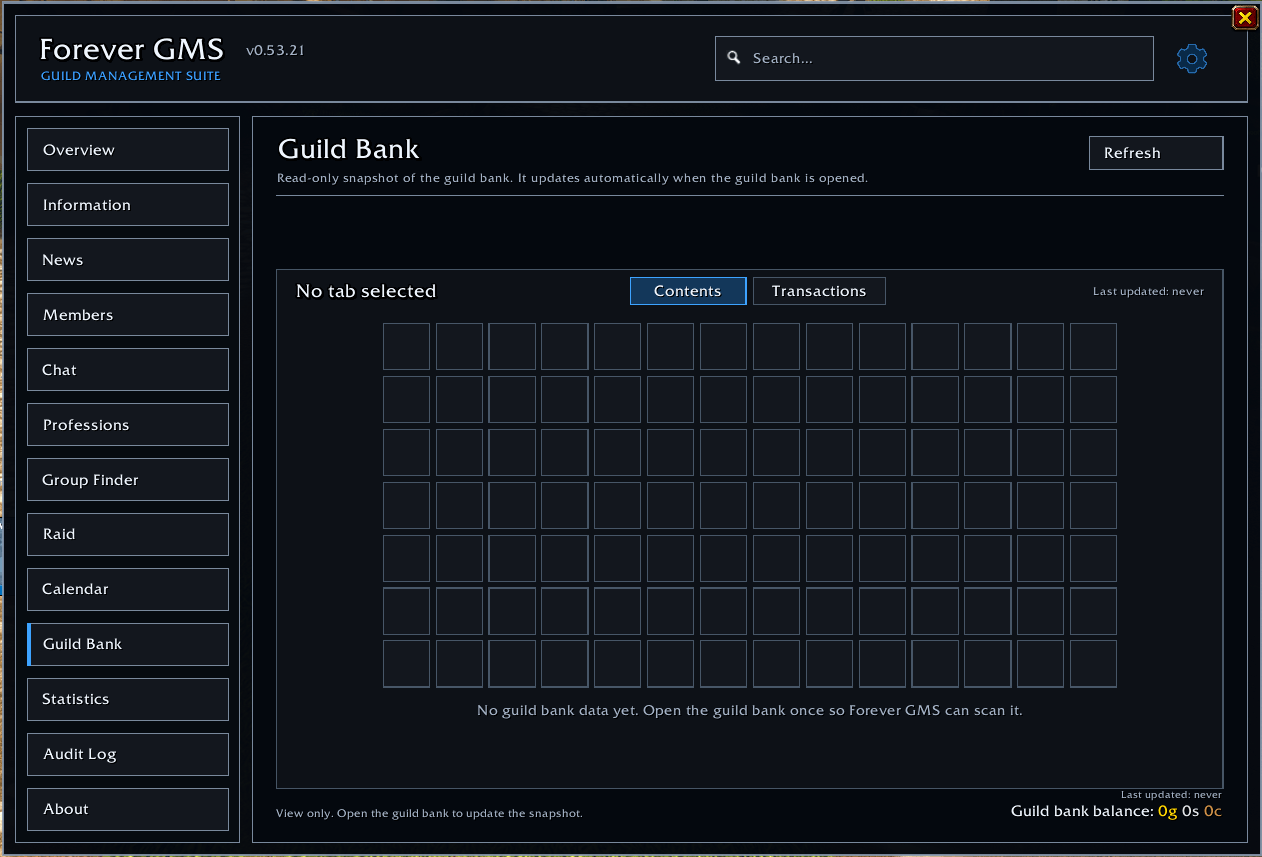Screen dimensions: 1262x857
Task: Go to the Information page
Action: [128, 205]
